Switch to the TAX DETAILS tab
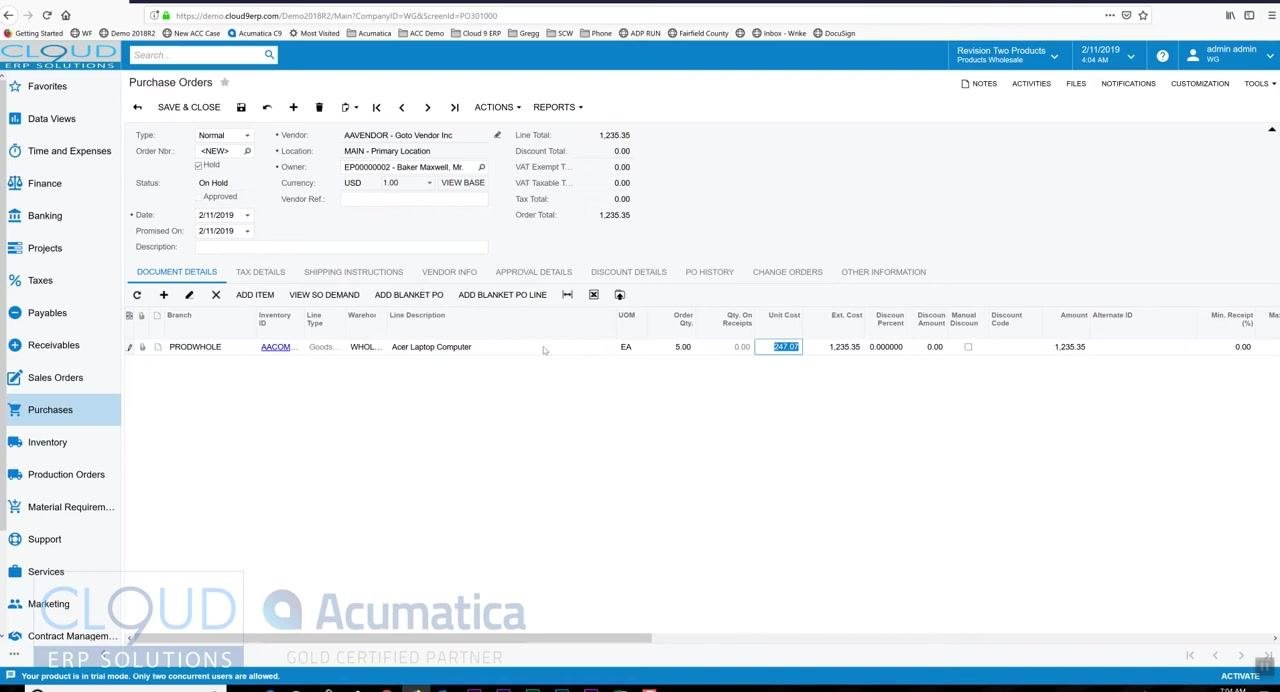Screen dimensions: 1280x692 pos(260,272)
